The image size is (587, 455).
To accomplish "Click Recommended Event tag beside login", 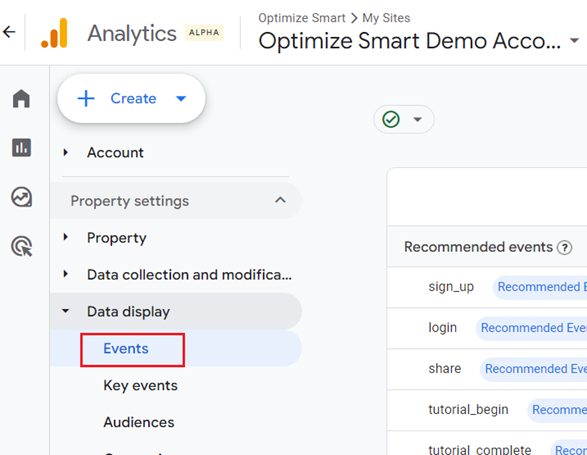I will pyautogui.click(x=532, y=328).
